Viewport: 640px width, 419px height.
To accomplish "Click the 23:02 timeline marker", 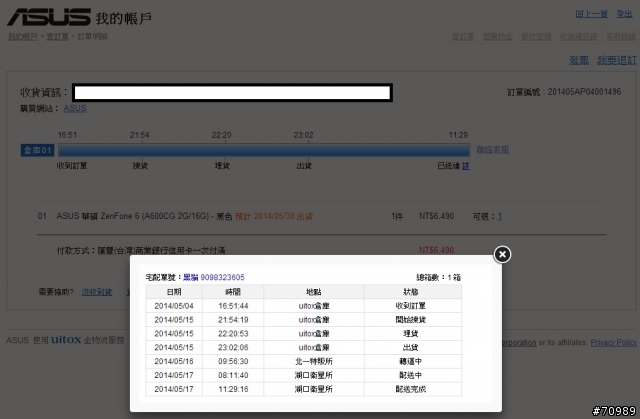I will [x=303, y=135].
